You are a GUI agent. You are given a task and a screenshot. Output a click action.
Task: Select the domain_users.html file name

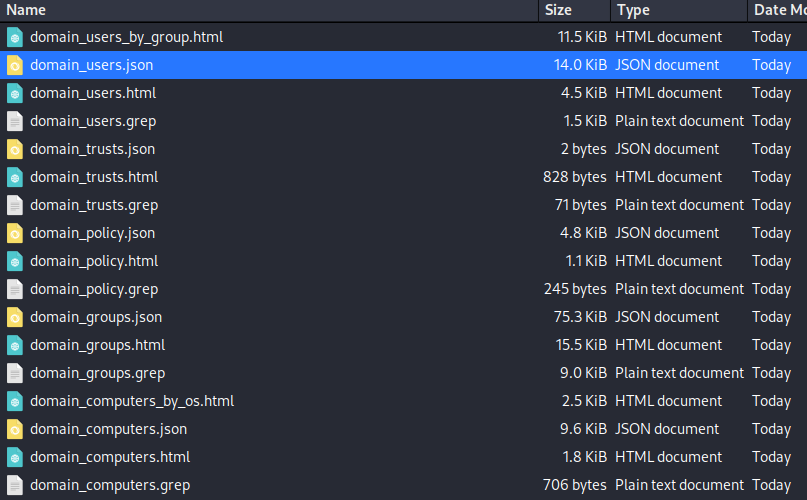point(93,93)
